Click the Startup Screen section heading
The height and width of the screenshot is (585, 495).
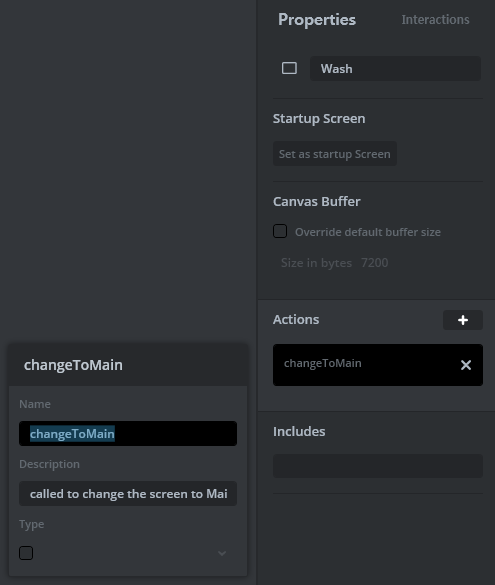(x=319, y=119)
